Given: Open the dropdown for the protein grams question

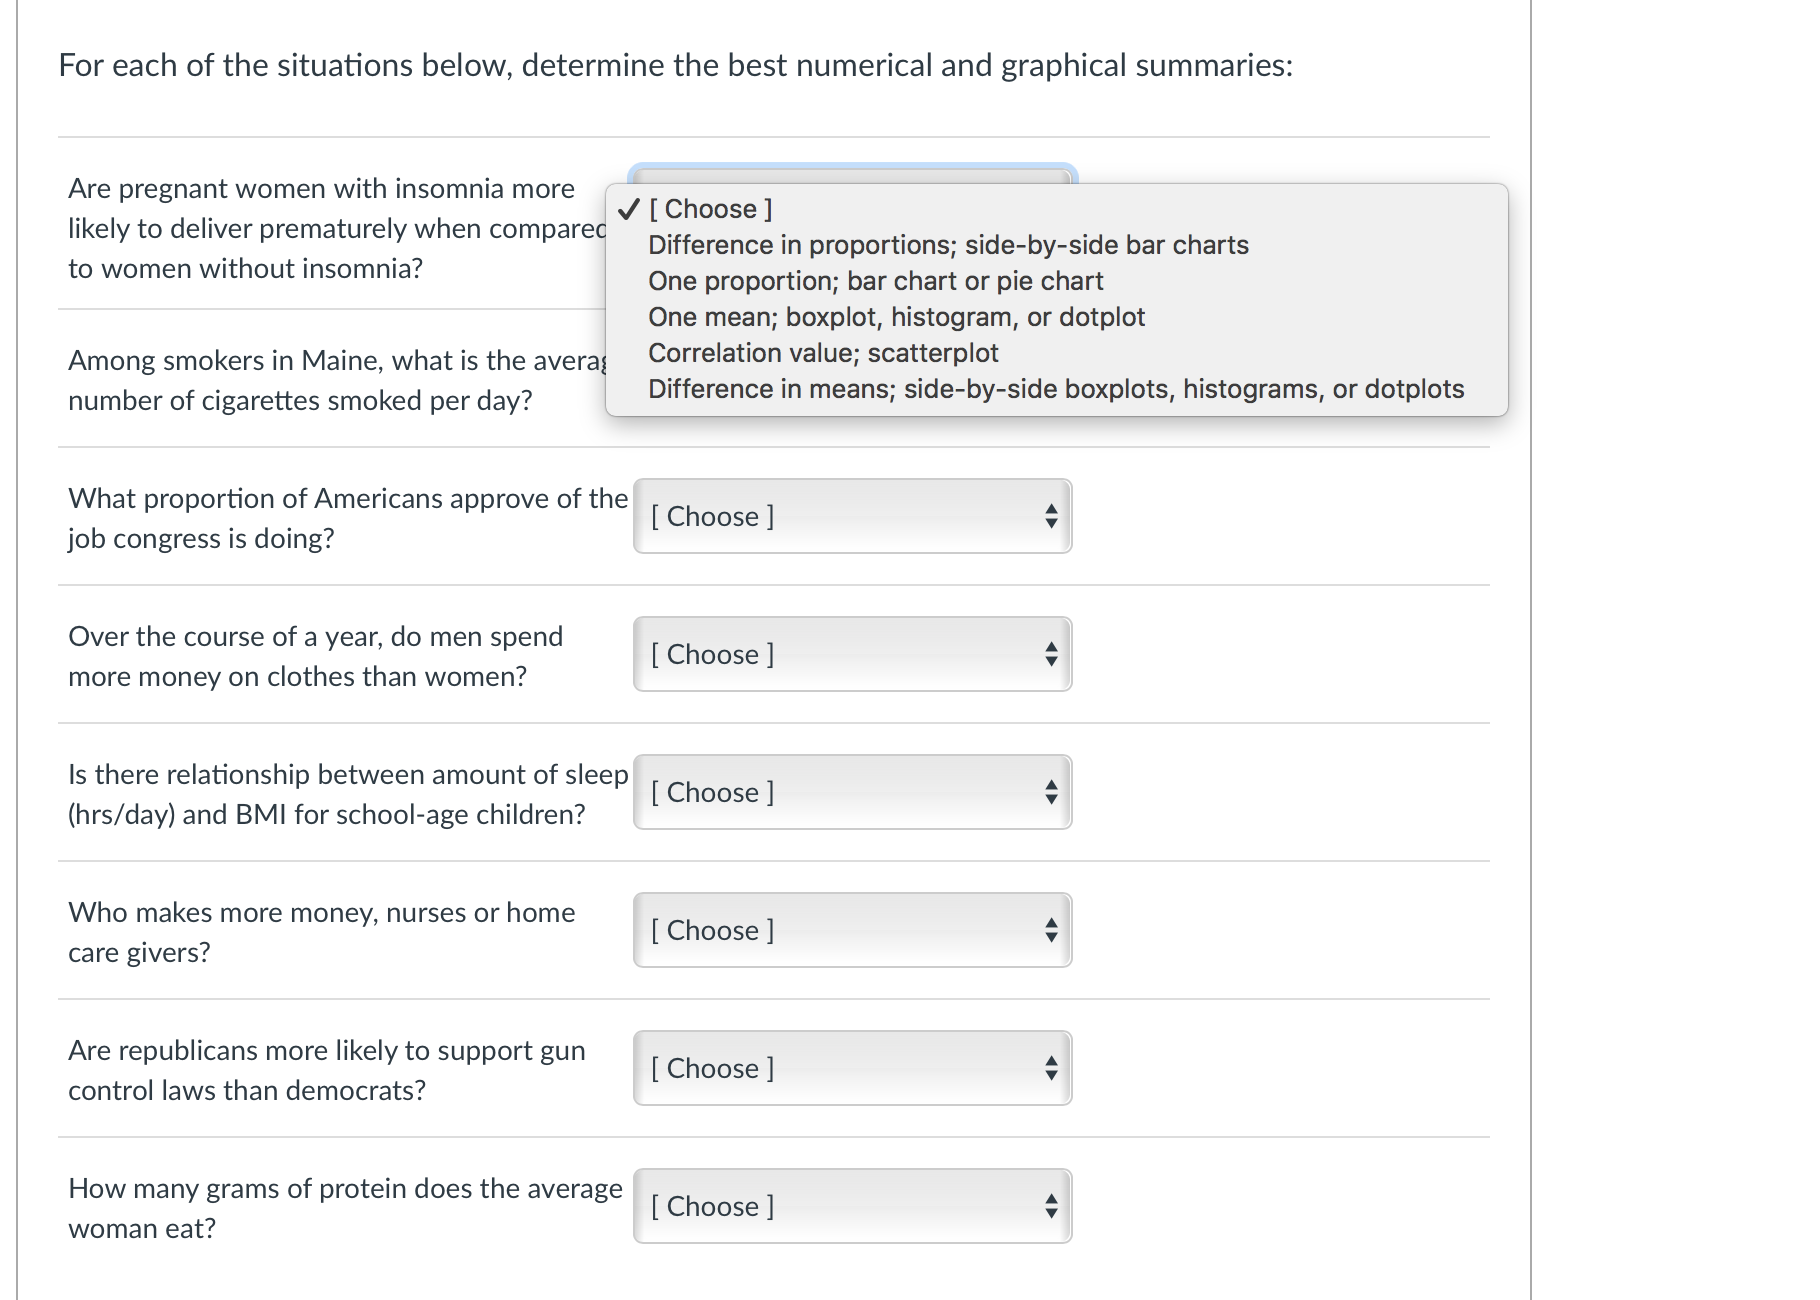Looking at the screenshot, I should pyautogui.click(x=852, y=1206).
